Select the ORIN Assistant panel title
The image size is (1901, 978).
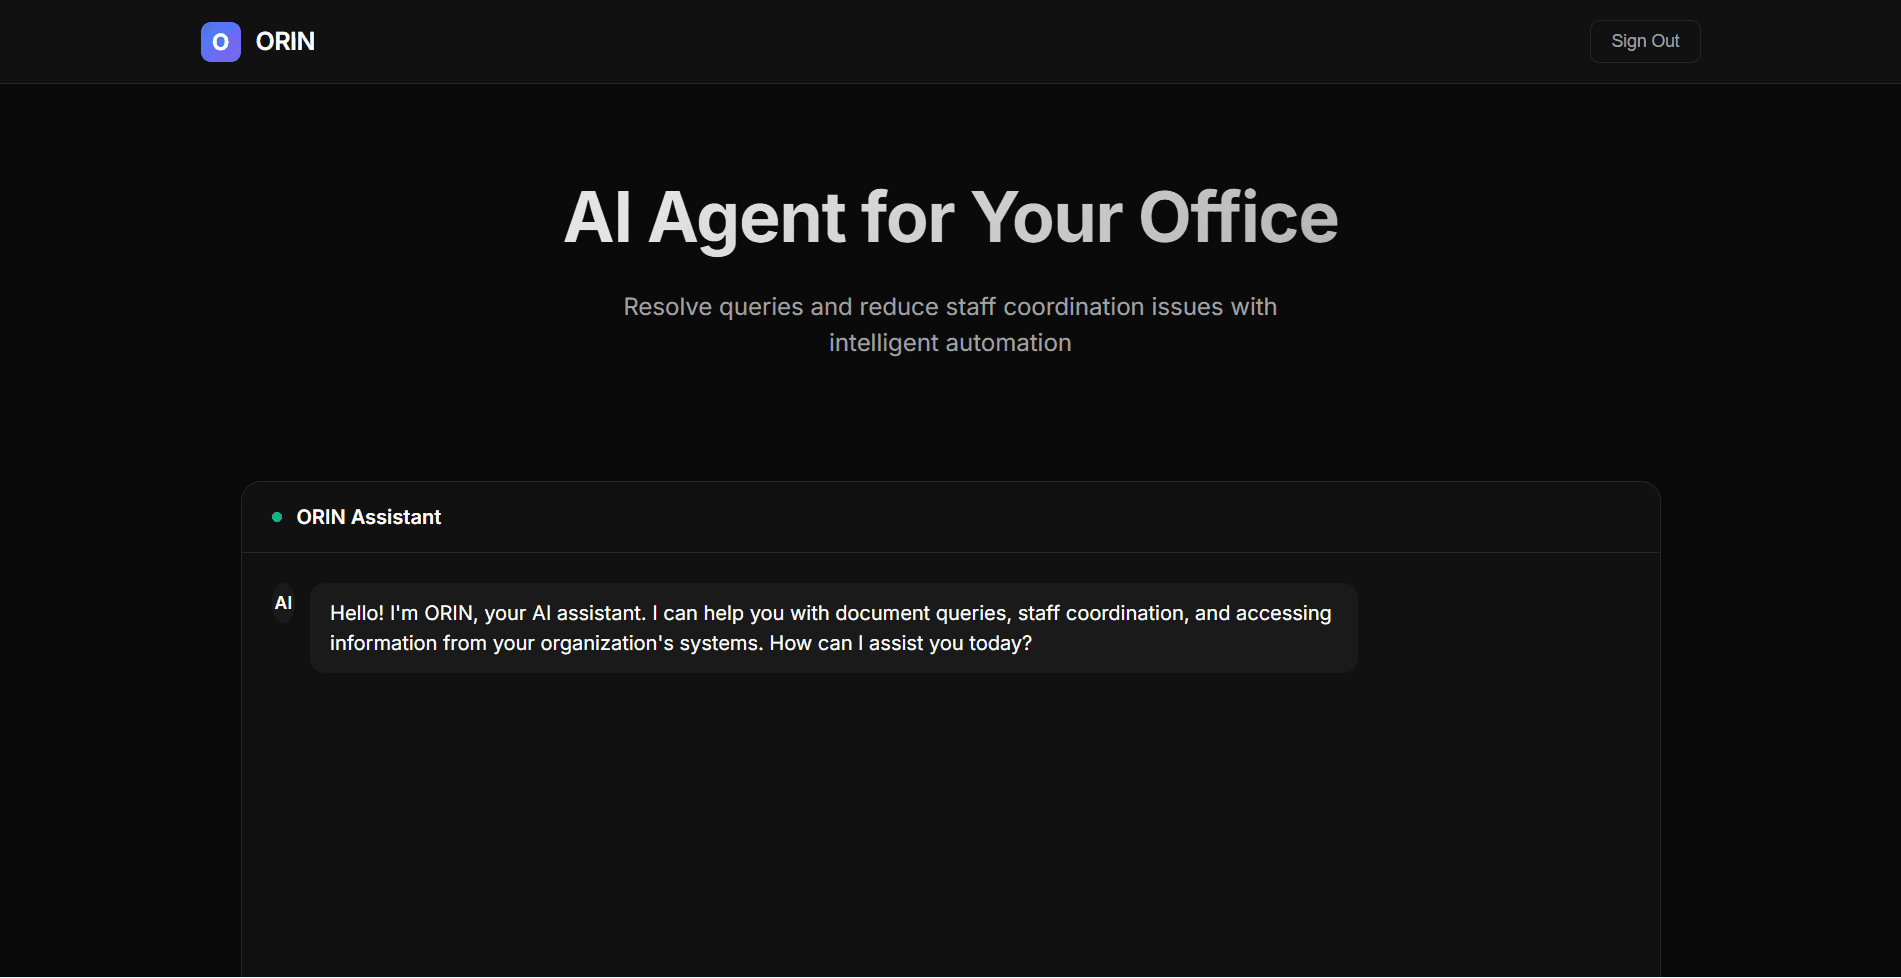tap(368, 517)
